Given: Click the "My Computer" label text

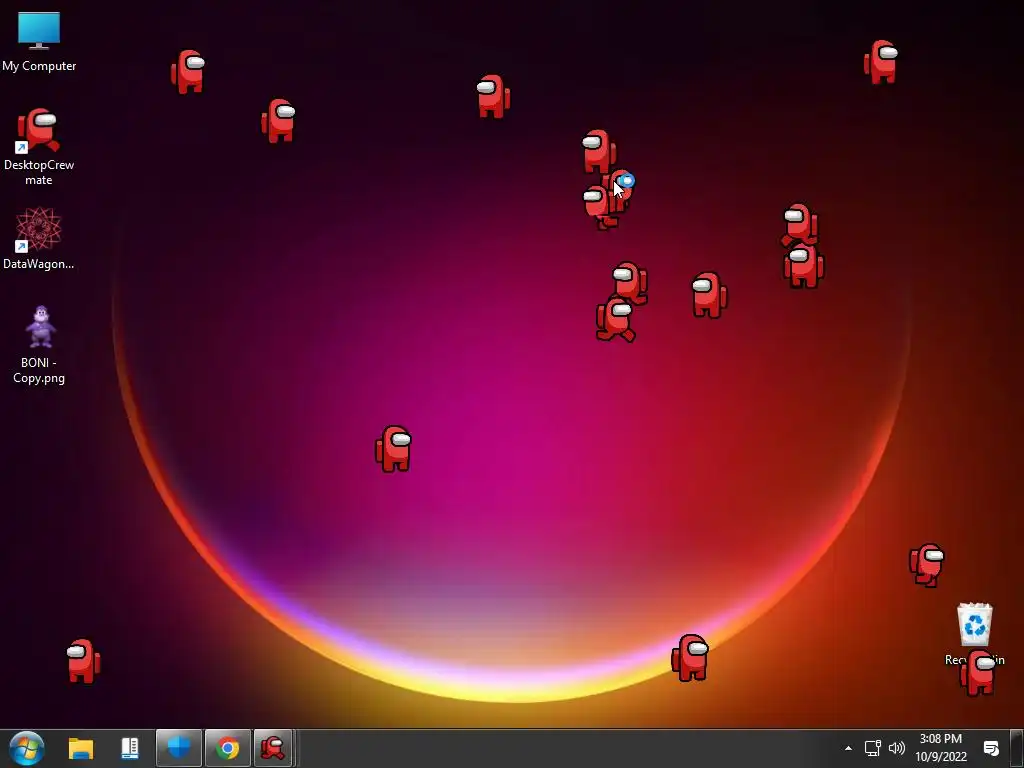Looking at the screenshot, I should pyautogui.click(x=39, y=66).
